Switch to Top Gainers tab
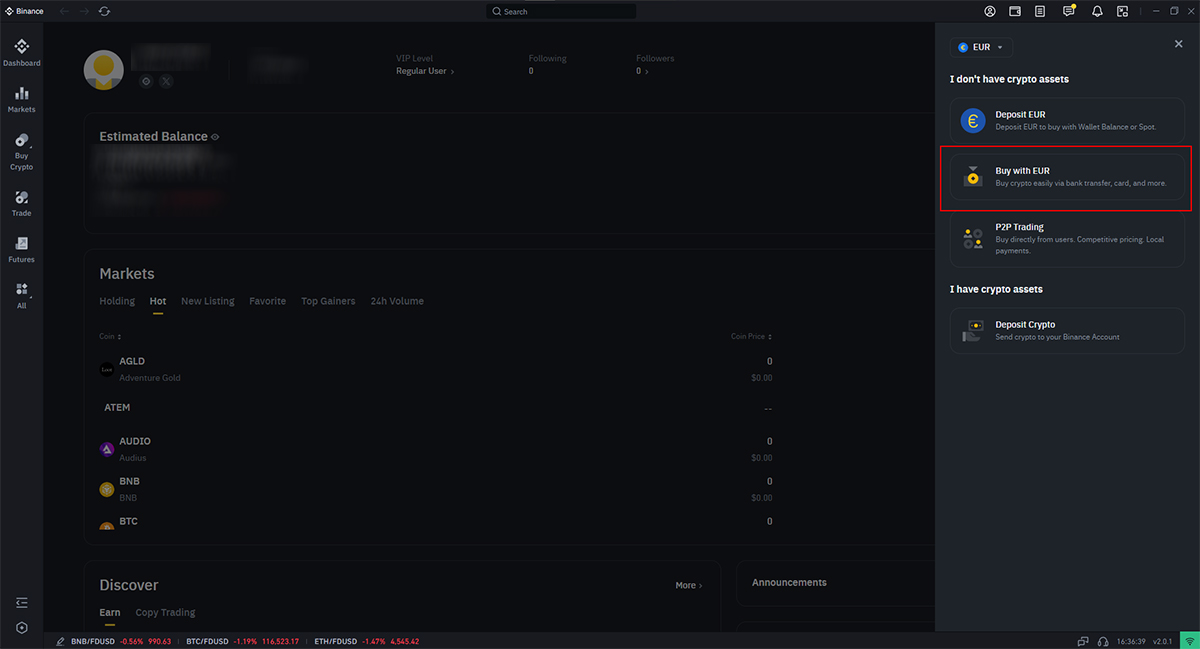Image resolution: width=1200 pixels, height=649 pixels. click(328, 301)
